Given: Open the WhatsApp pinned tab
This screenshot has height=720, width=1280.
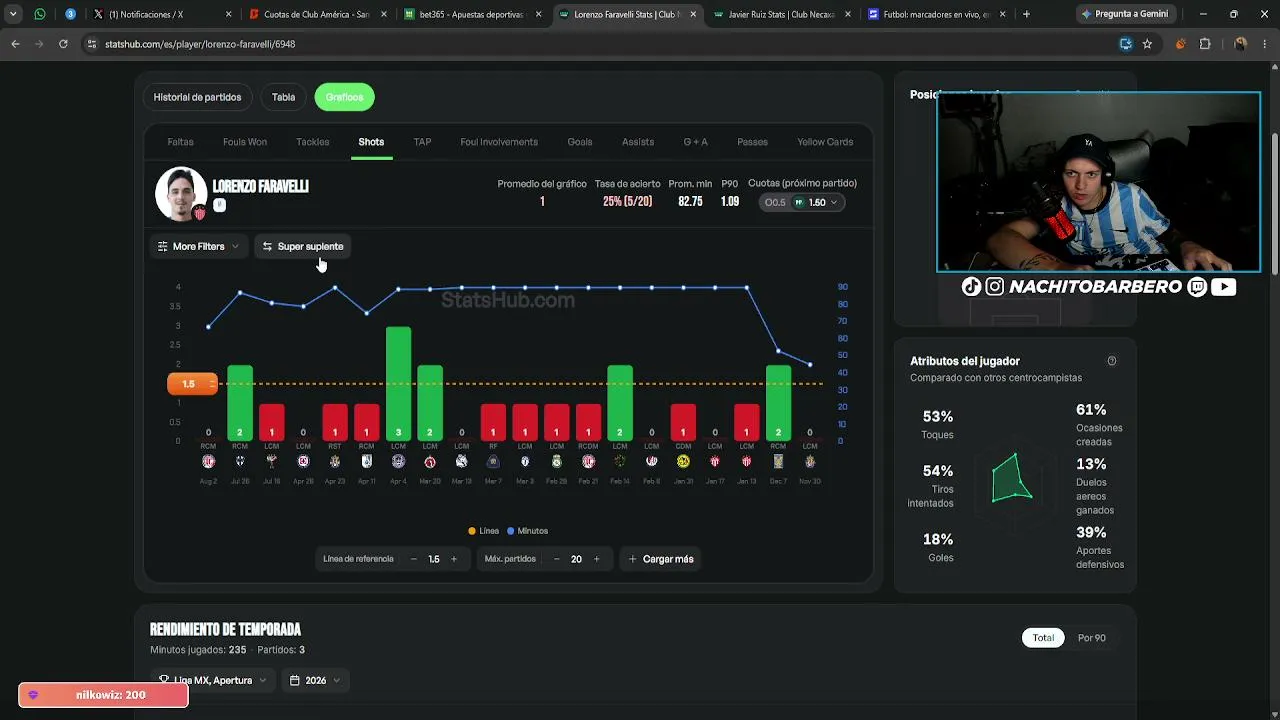Looking at the screenshot, I should click(x=40, y=14).
